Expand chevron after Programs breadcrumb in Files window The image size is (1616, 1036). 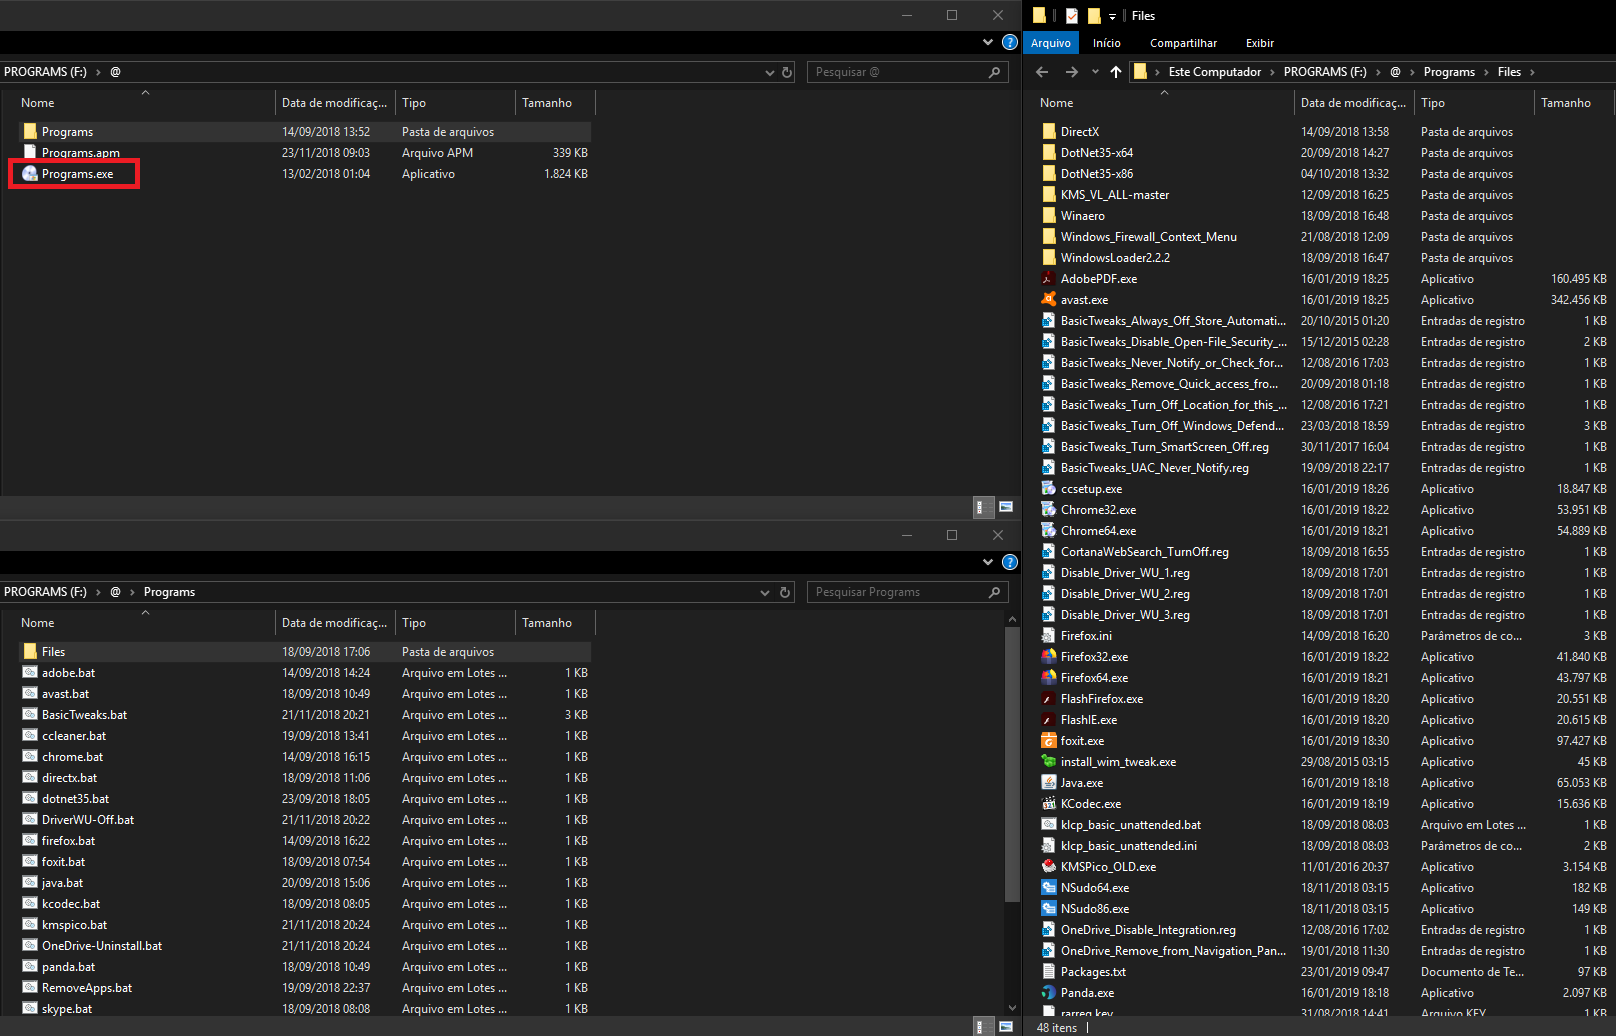(x=1487, y=72)
